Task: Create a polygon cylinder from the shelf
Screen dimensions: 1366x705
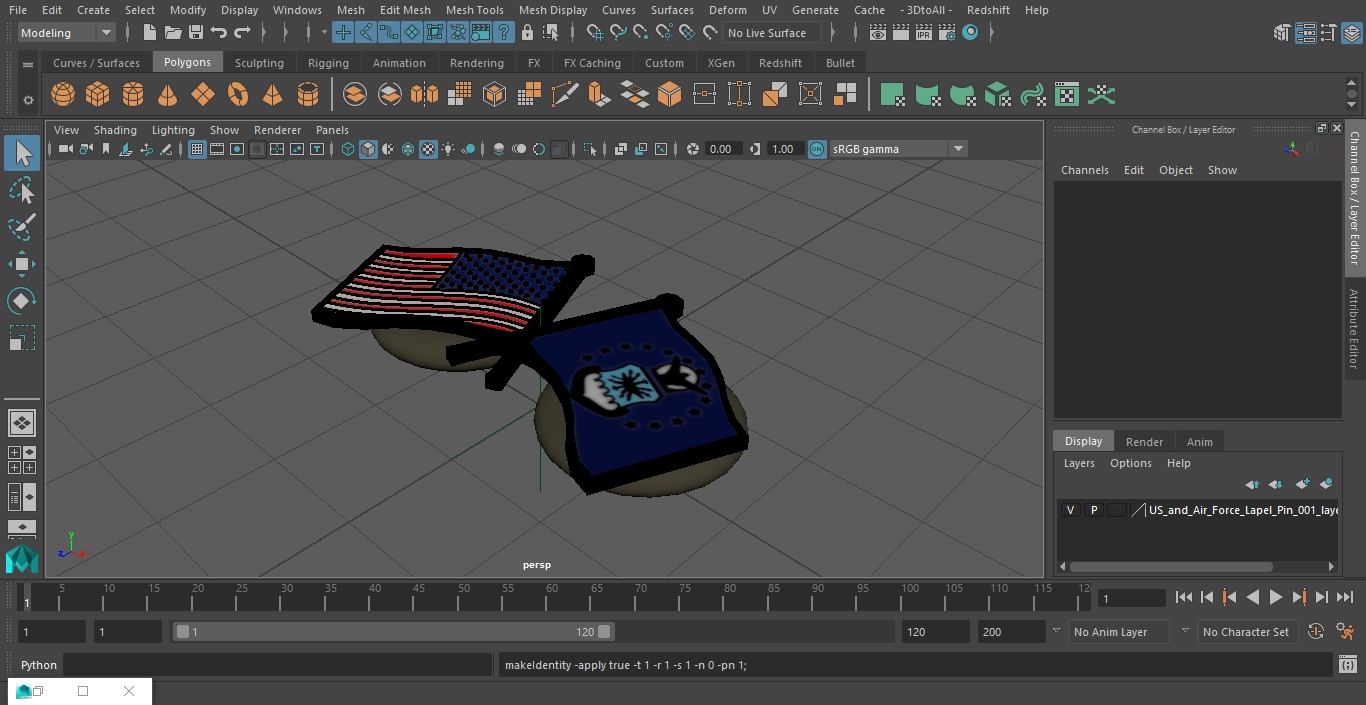Action: click(x=133, y=95)
